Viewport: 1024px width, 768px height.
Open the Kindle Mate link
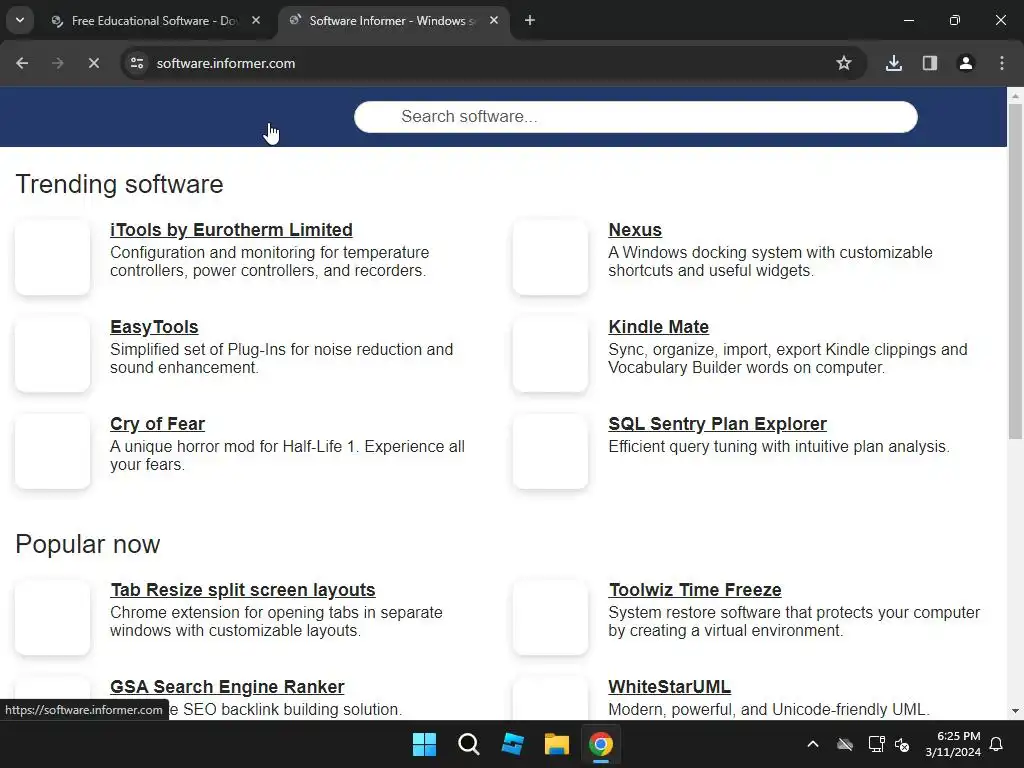click(x=658, y=327)
